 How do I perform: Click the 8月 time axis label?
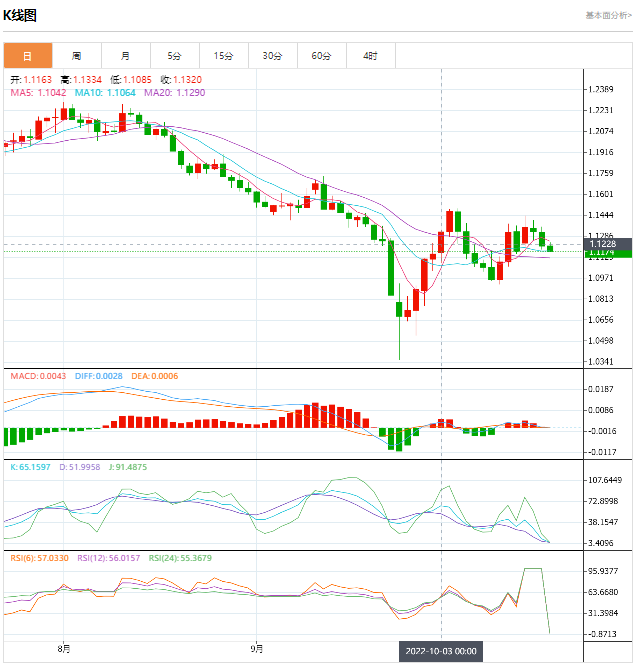pyautogui.click(x=64, y=649)
